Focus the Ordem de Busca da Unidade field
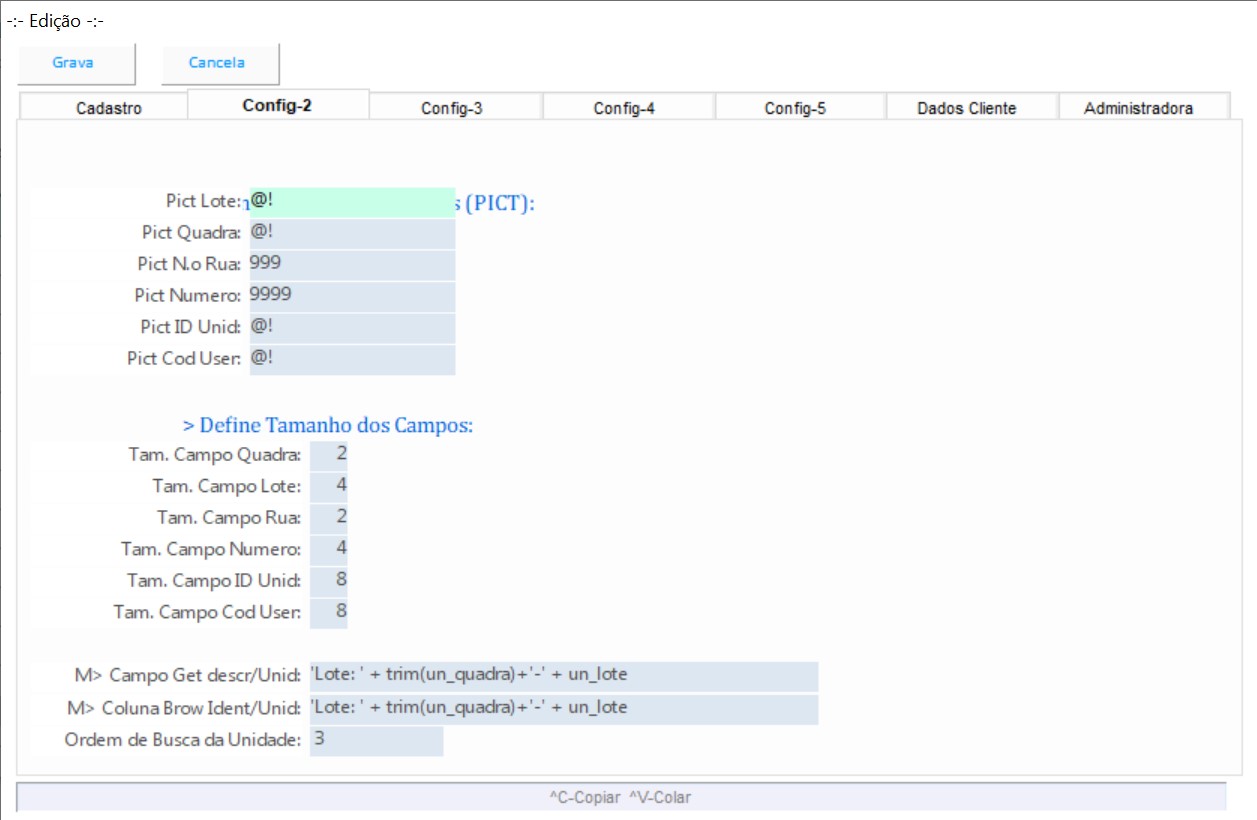Viewport: 1257px width, 820px height. (376, 740)
